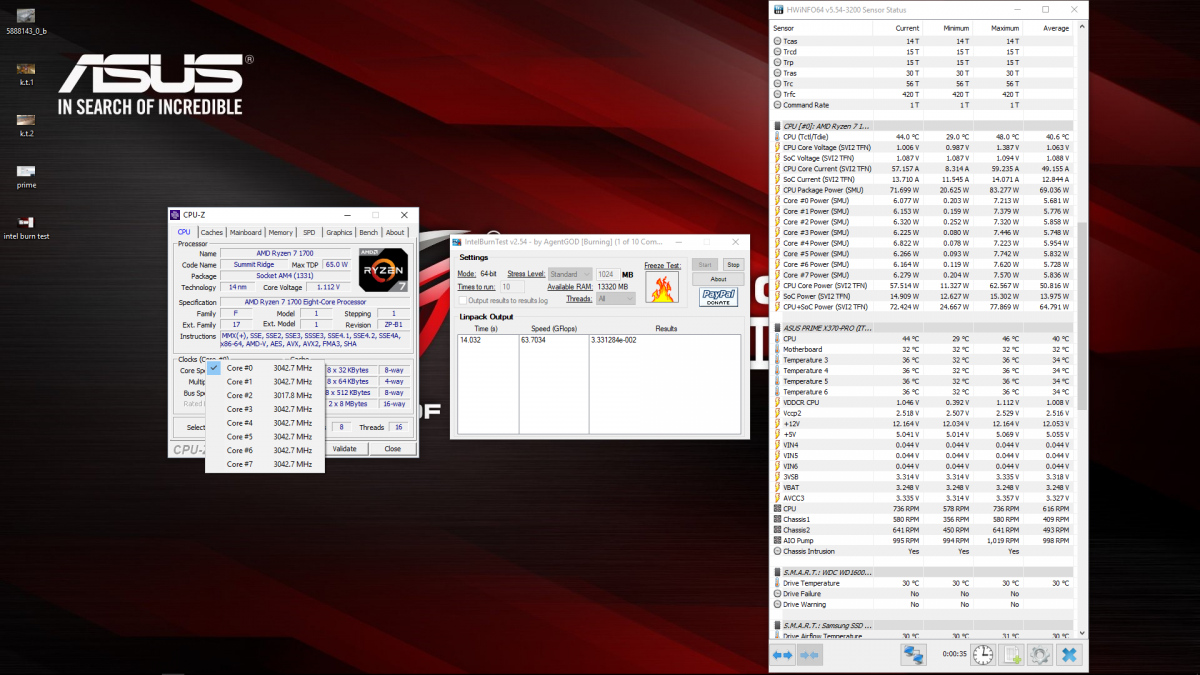Click Core Voltage value 1.112 V
The width and height of the screenshot is (1200, 675).
point(330,287)
